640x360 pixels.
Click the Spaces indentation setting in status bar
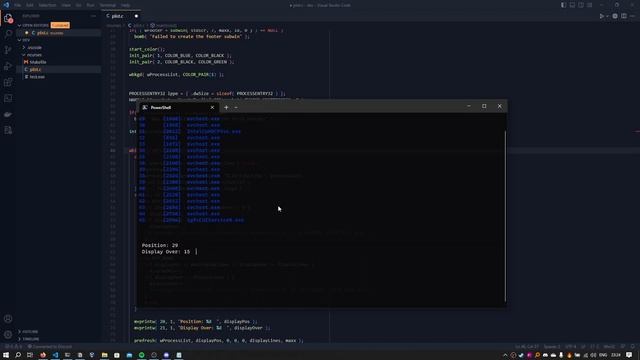pos(552,347)
